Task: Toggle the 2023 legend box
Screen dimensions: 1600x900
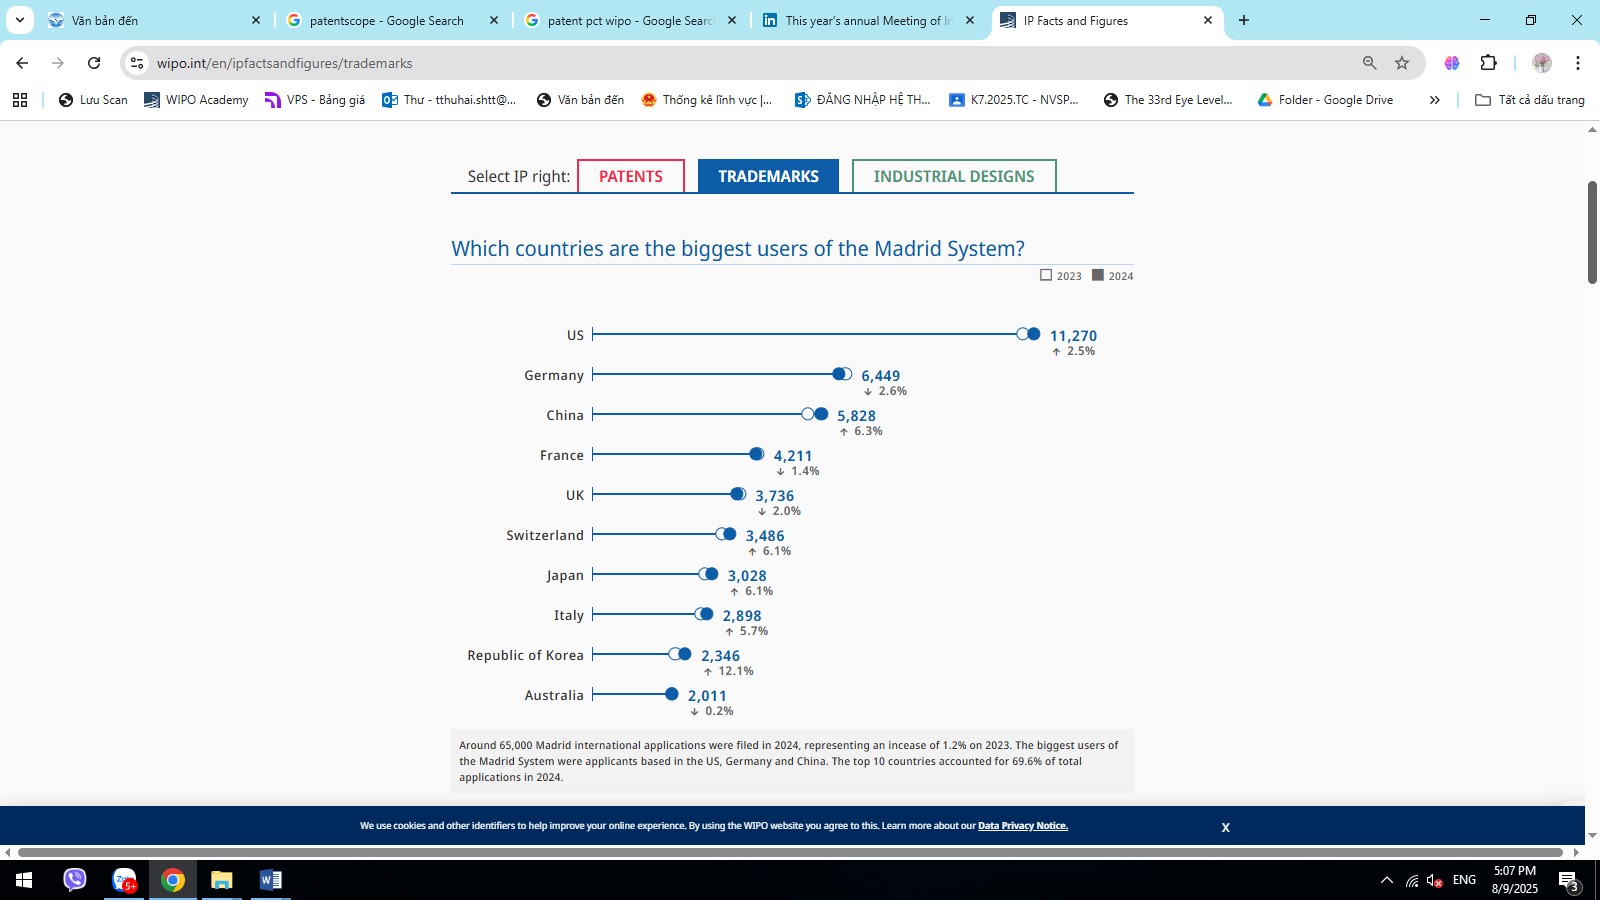Action: (x=1046, y=275)
